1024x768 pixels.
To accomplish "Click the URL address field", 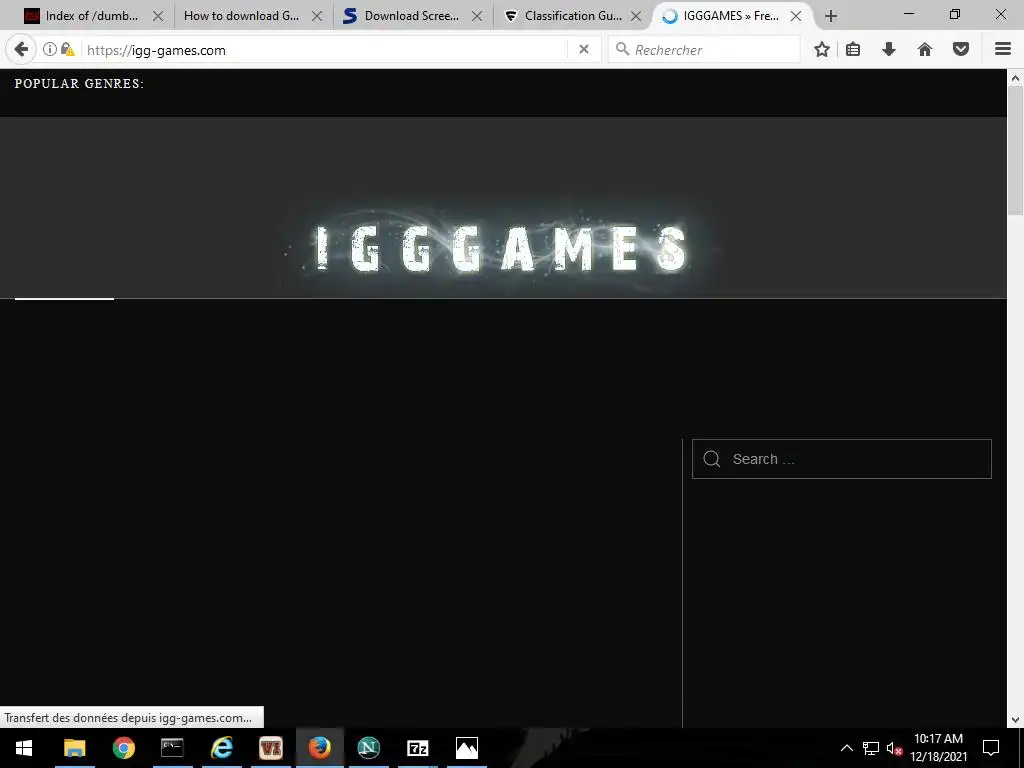I will (x=327, y=50).
